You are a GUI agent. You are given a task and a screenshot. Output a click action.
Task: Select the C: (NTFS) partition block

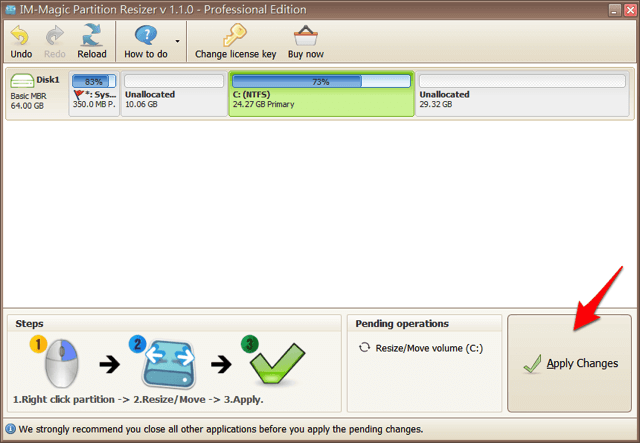[x=322, y=94]
